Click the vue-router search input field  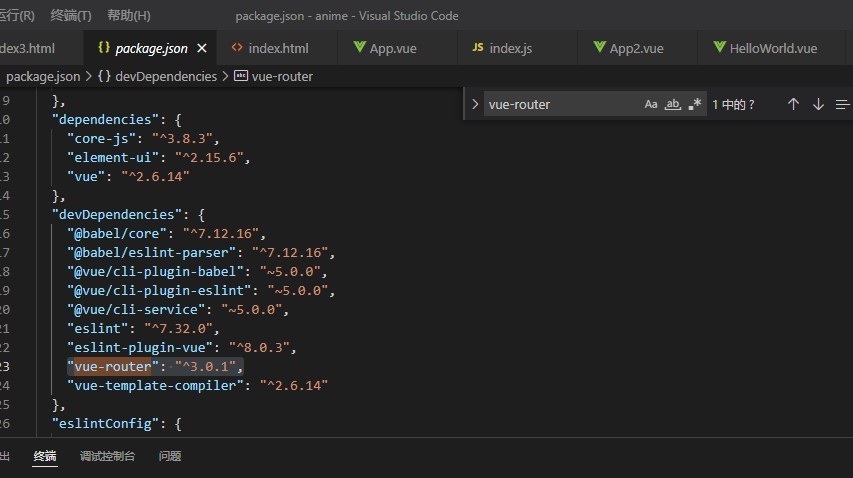(563, 104)
